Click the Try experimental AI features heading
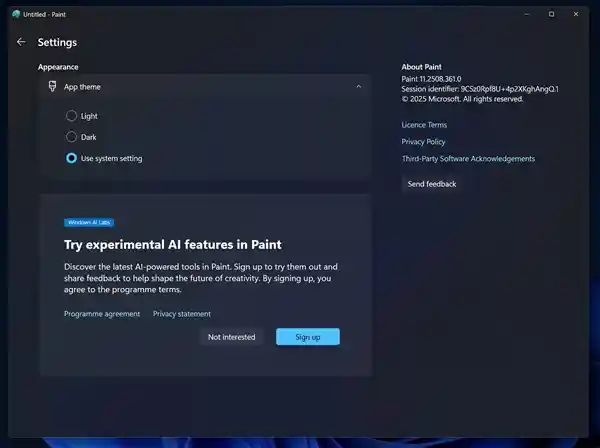 pyautogui.click(x=173, y=244)
